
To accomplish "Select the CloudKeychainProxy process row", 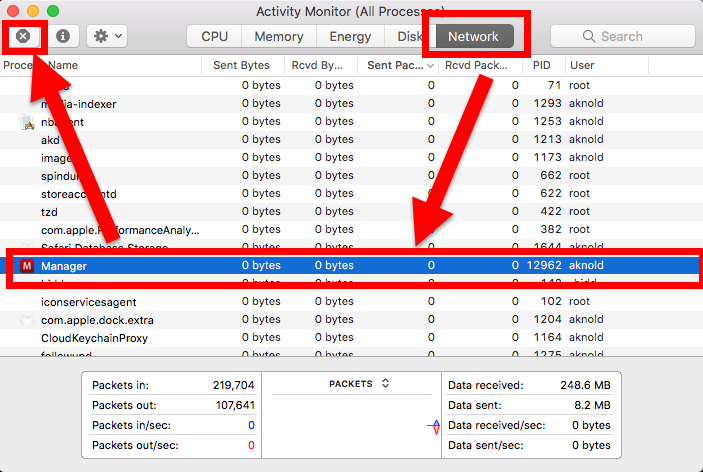I will pos(300,338).
